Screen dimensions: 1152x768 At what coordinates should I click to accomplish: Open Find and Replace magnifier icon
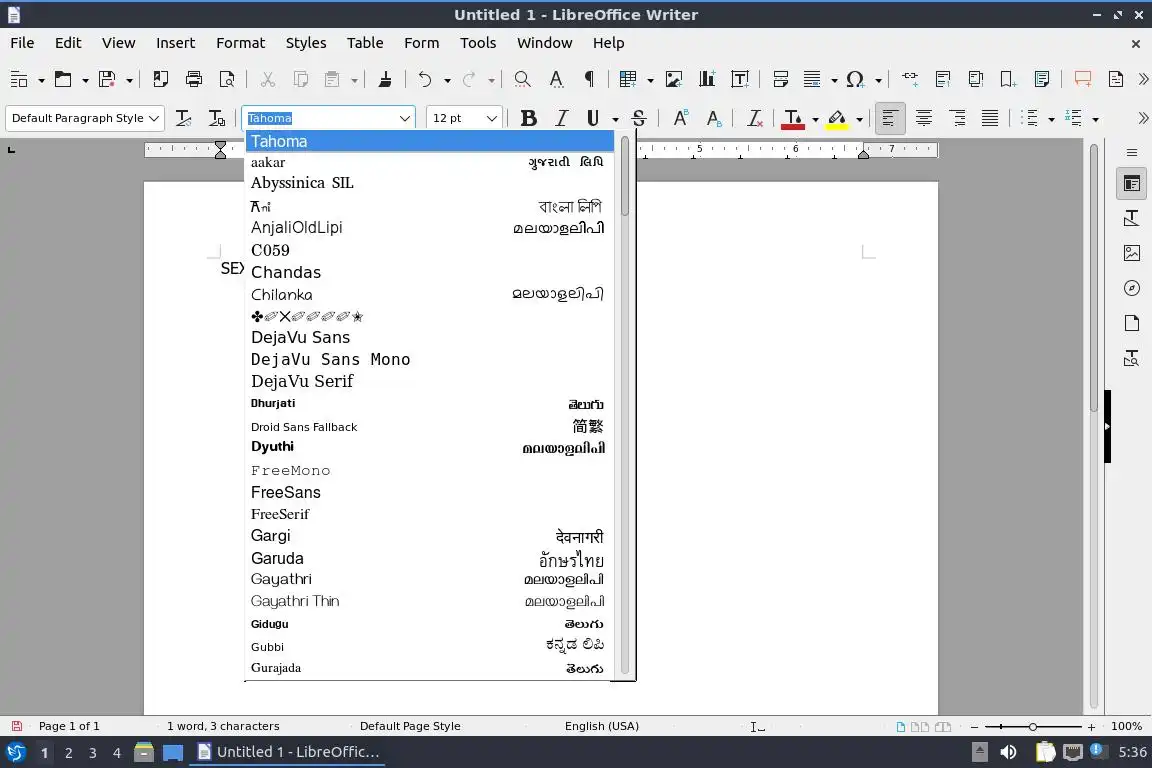coord(522,79)
